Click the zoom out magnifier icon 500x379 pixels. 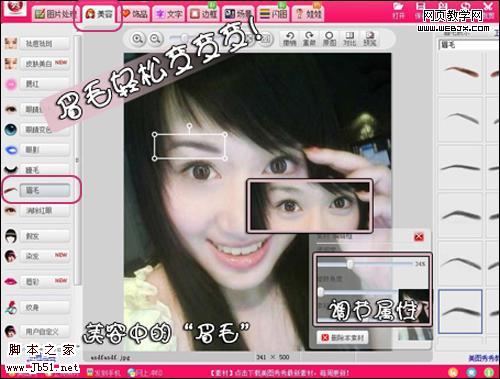click(x=155, y=39)
